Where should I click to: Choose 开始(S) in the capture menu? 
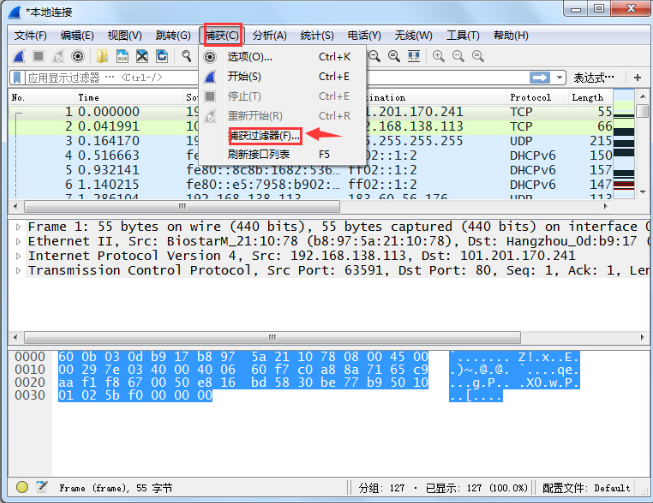tap(282, 77)
